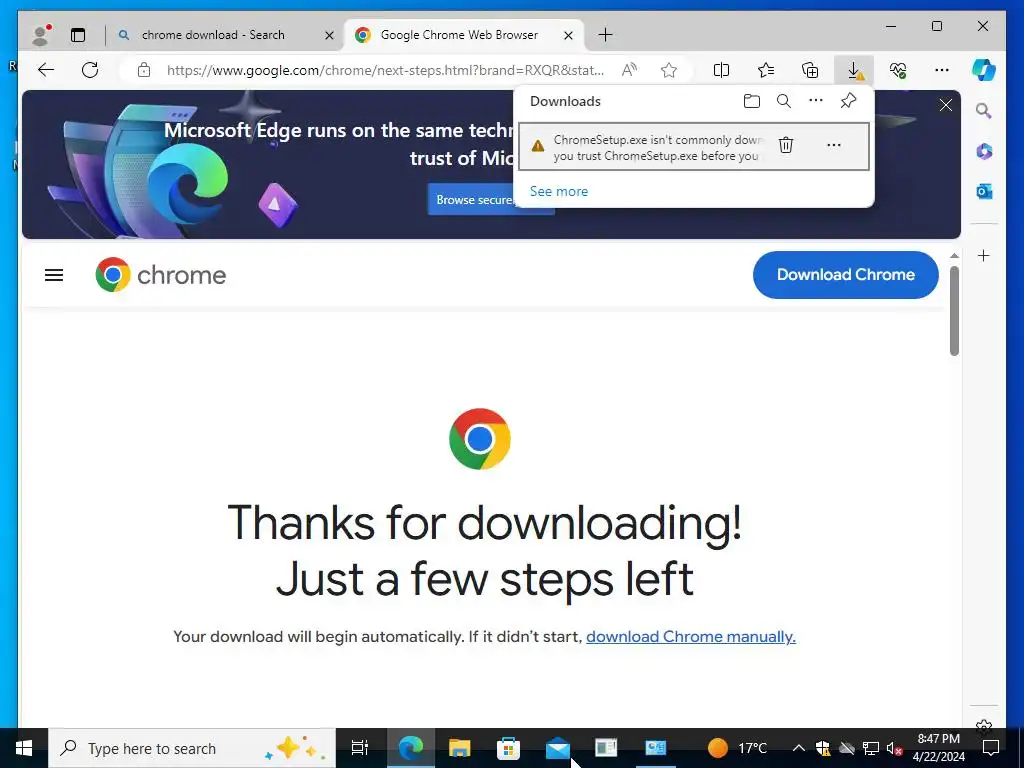This screenshot has height=768, width=1024.
Task: Click the taskbar search box
Action: [x=192, y=748]
